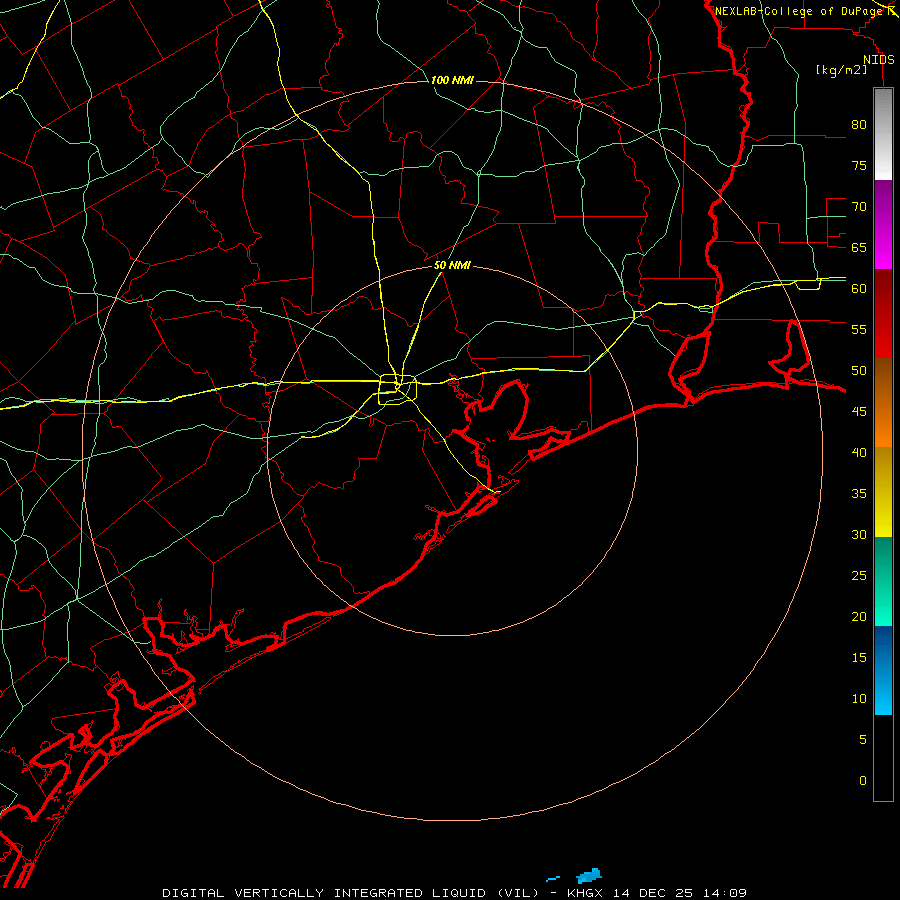The width and height of the screenshot is (900, 900).
Task: Pick the yellow segment of the color bar
Action: pos(883,492)
